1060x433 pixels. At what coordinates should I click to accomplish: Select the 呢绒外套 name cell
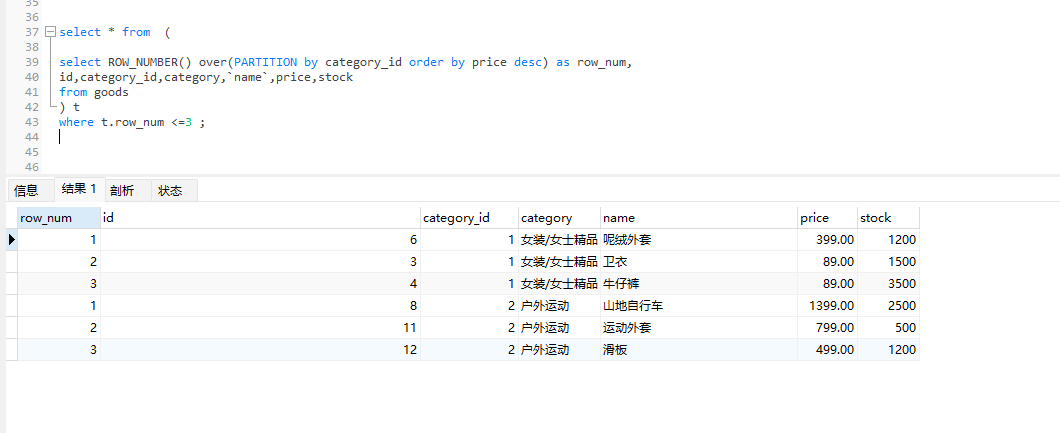698,239
